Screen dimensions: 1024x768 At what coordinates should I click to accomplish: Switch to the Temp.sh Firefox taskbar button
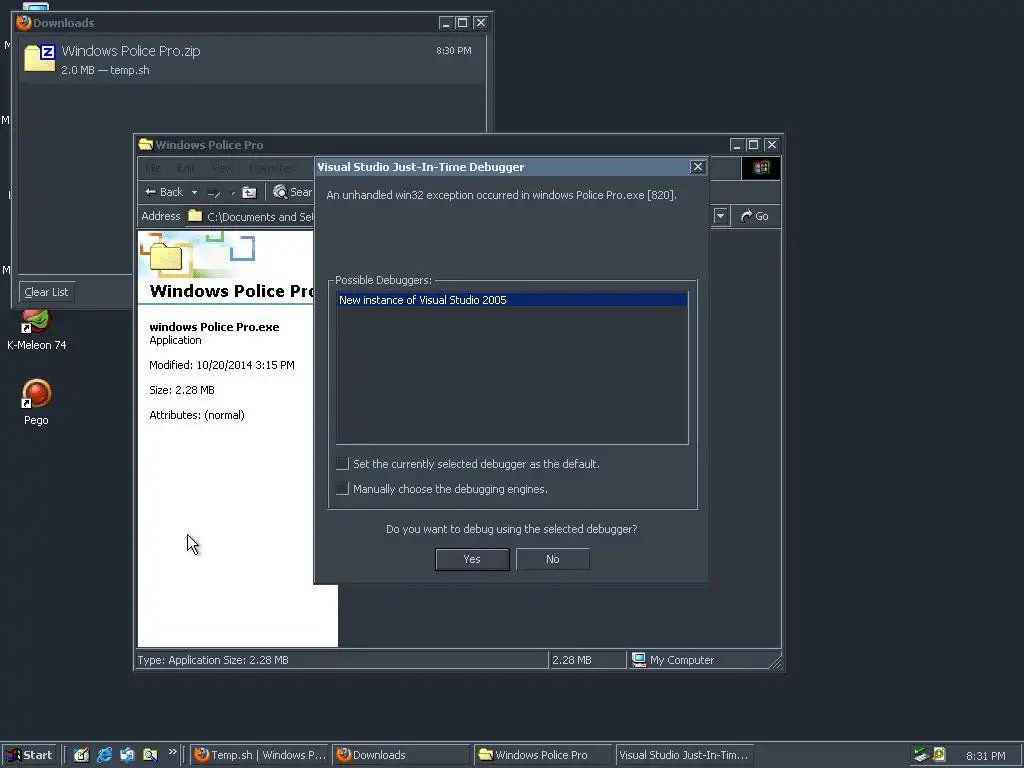(x=260, y=755)
